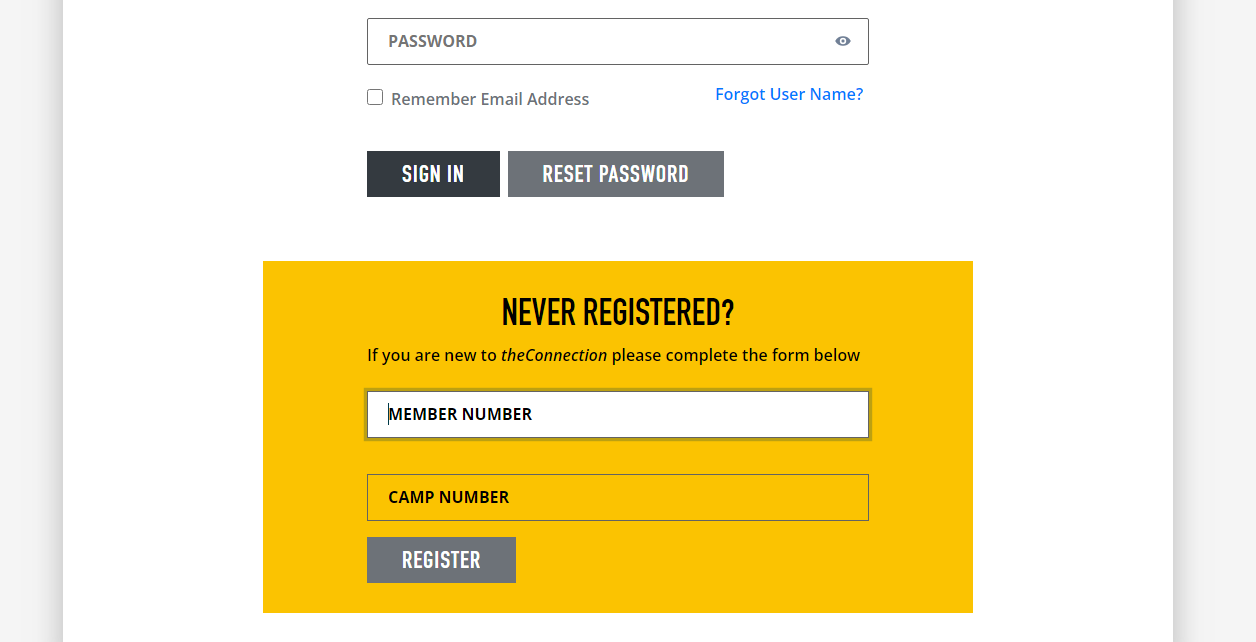Screen dimensions: 1256x642
Task: Click the NEVER REGISTERED? heading
Action: 618,313
